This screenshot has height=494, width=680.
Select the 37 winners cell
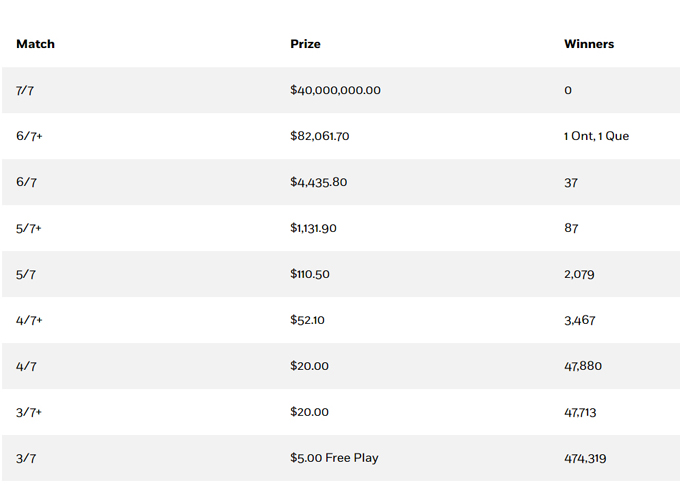coord(570,183)
